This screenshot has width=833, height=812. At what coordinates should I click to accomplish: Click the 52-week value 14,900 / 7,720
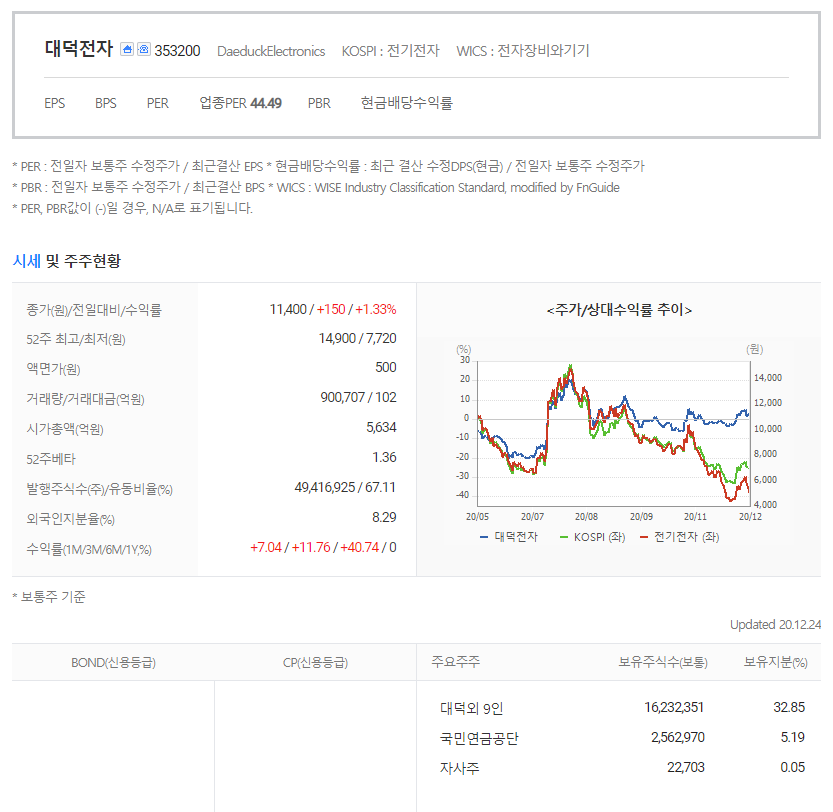(357, 339)
